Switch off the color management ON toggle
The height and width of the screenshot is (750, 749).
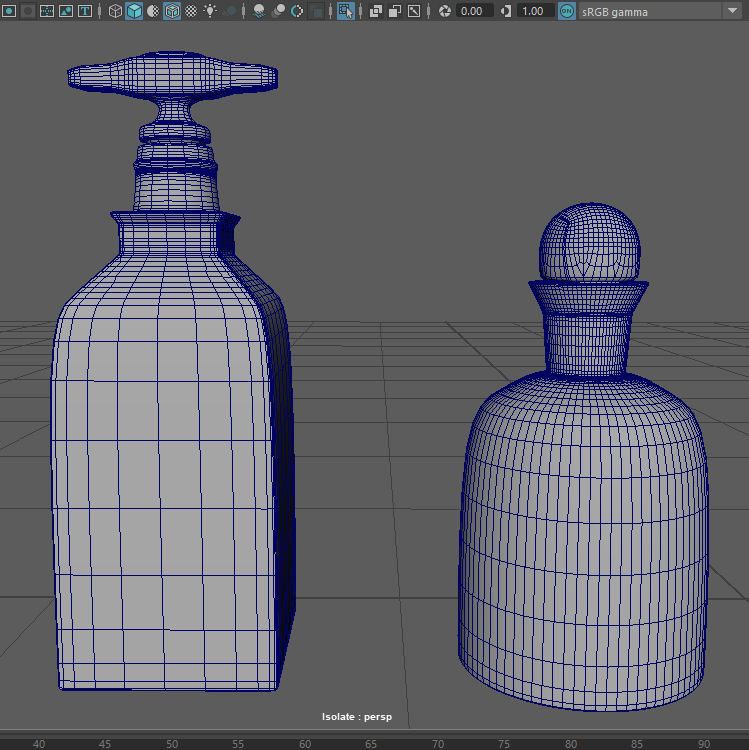pyautogui.click(x=567, y=11)
